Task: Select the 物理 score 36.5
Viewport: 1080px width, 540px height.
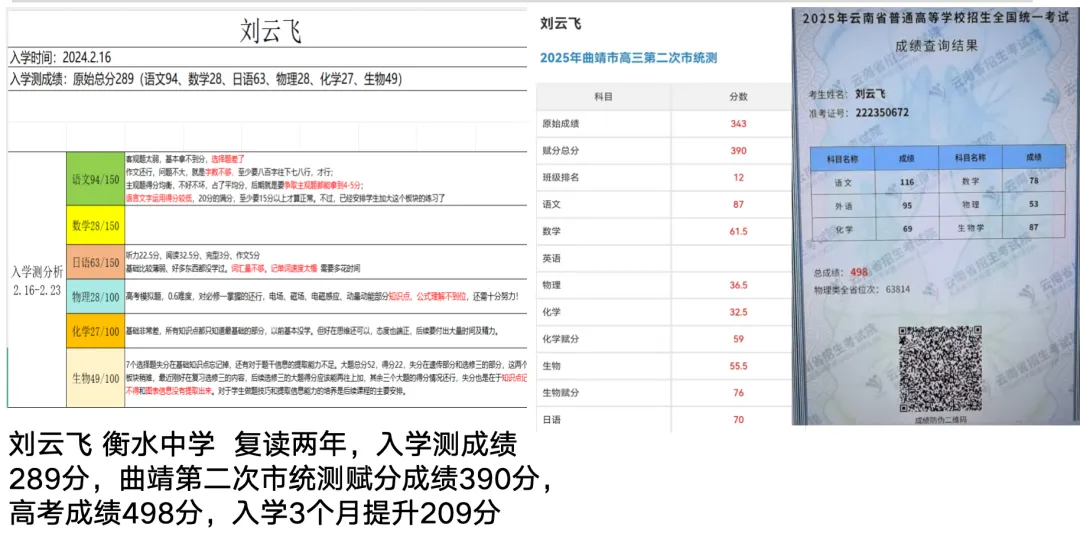Action: [738, 285]
